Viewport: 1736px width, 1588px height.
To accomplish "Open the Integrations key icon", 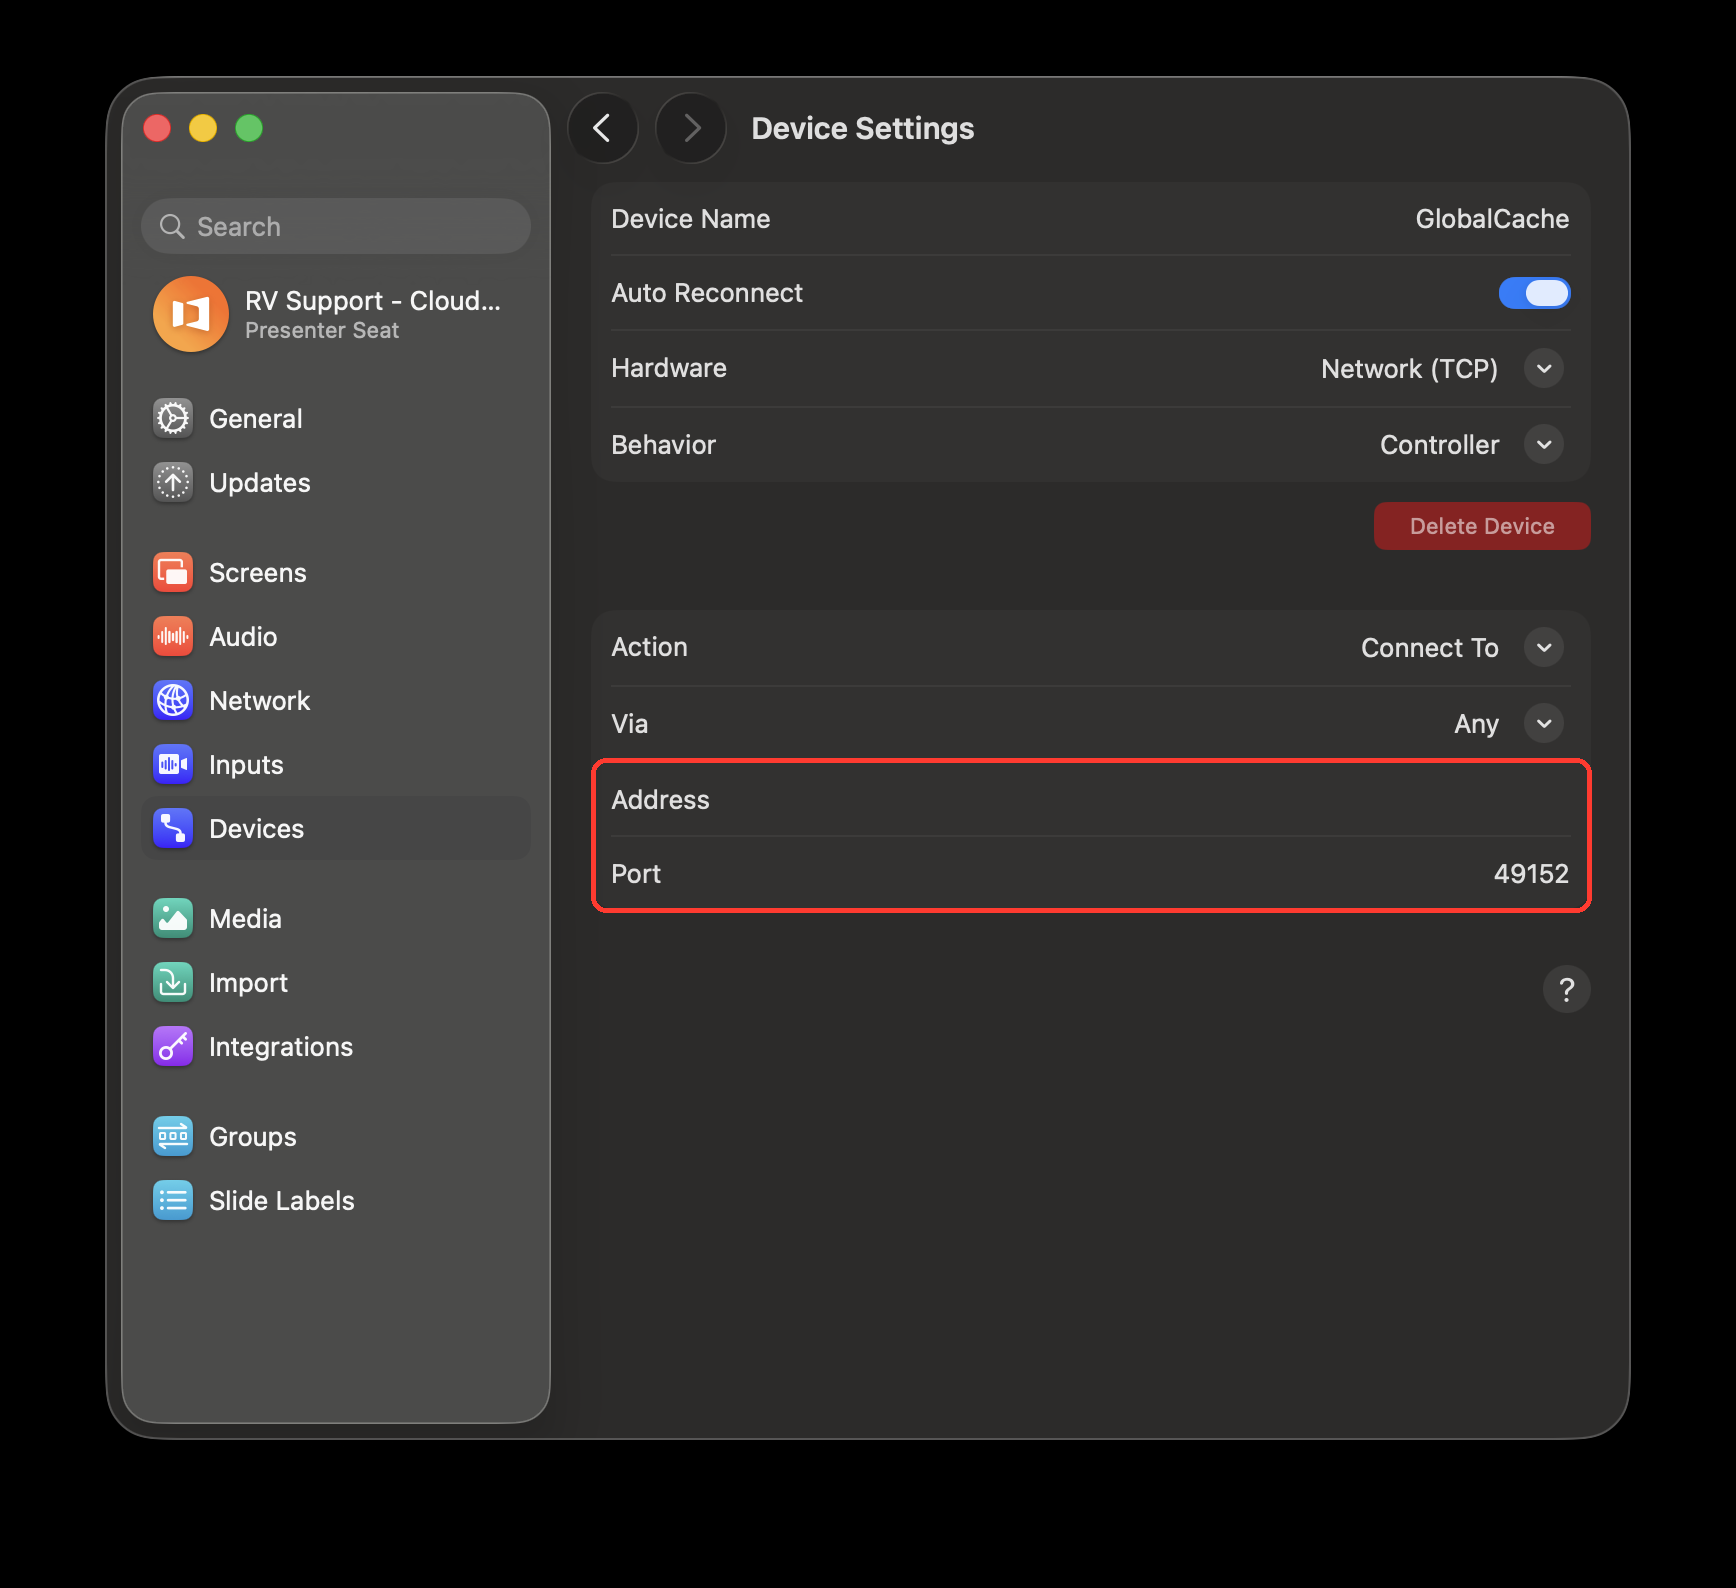I will tap(173, 1046).
